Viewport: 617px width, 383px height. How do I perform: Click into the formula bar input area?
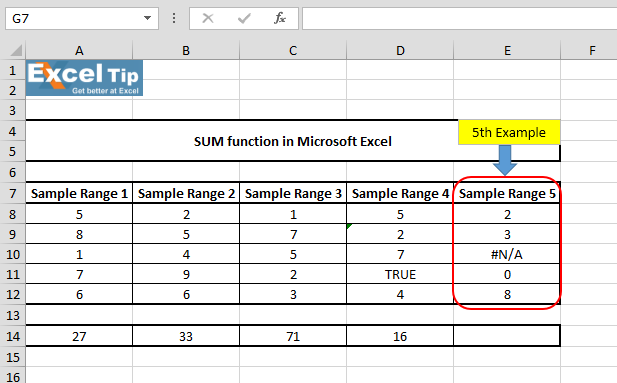point(459,19)
